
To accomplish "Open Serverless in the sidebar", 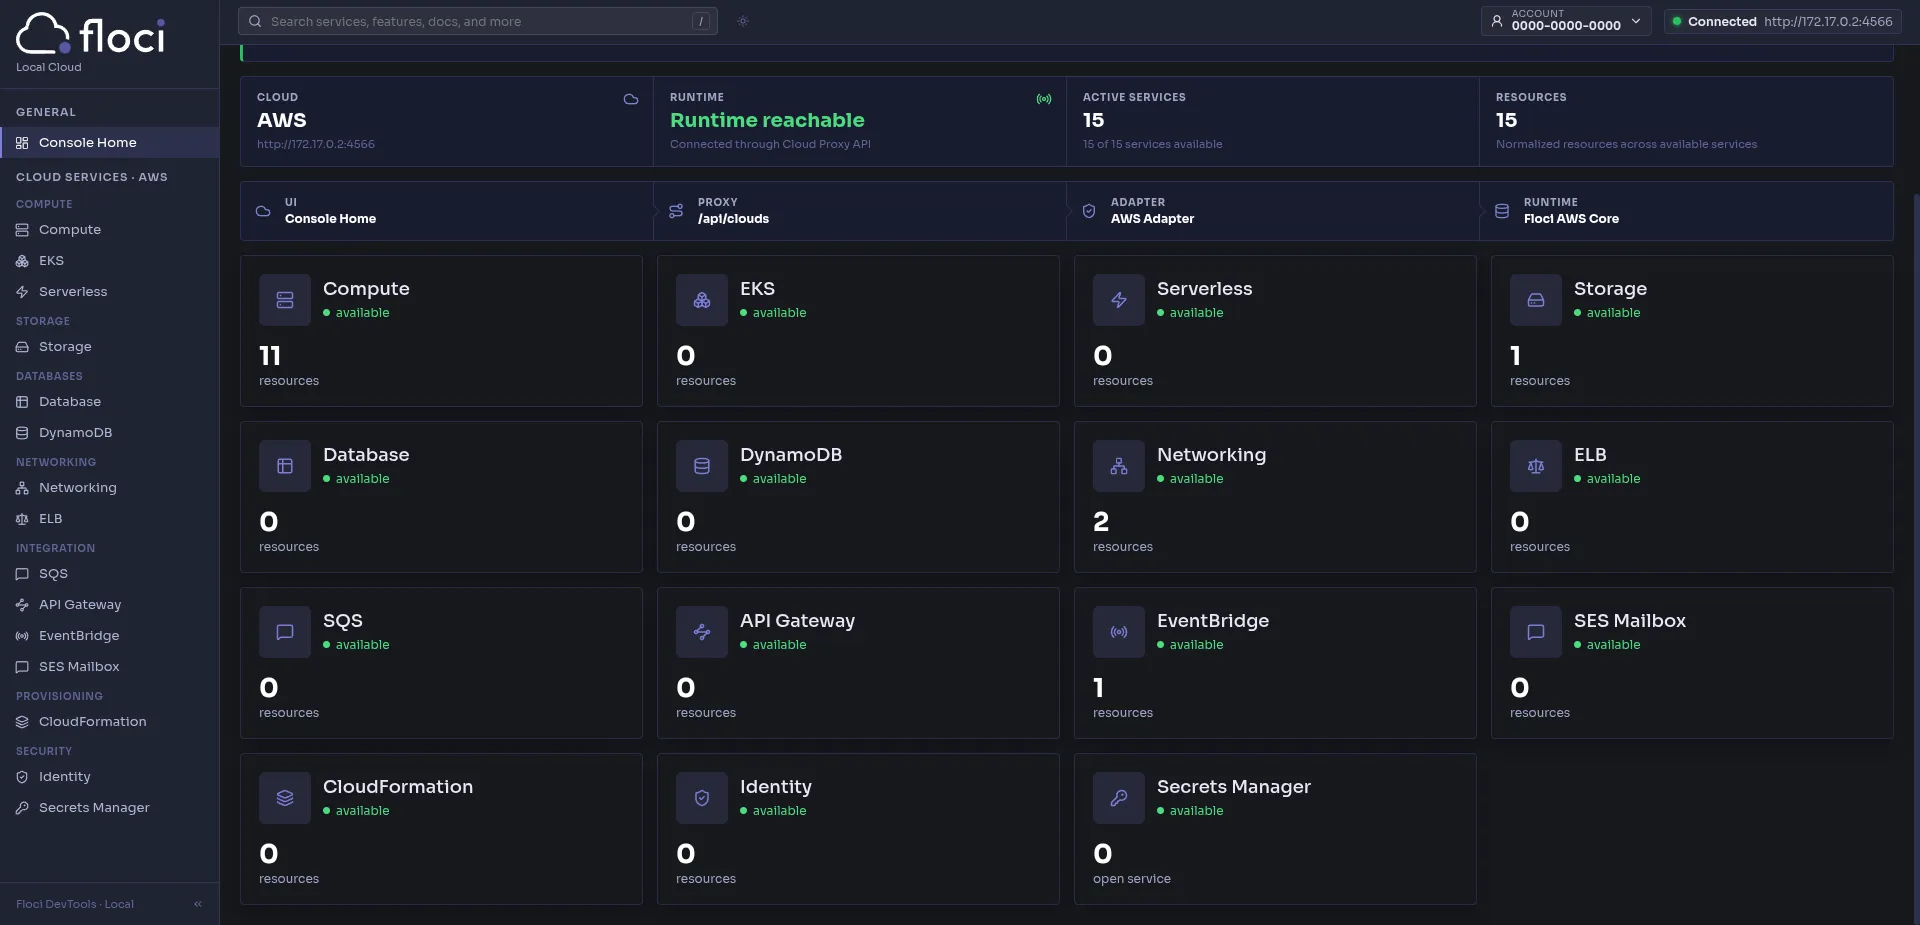I will [x=110, y=292].
